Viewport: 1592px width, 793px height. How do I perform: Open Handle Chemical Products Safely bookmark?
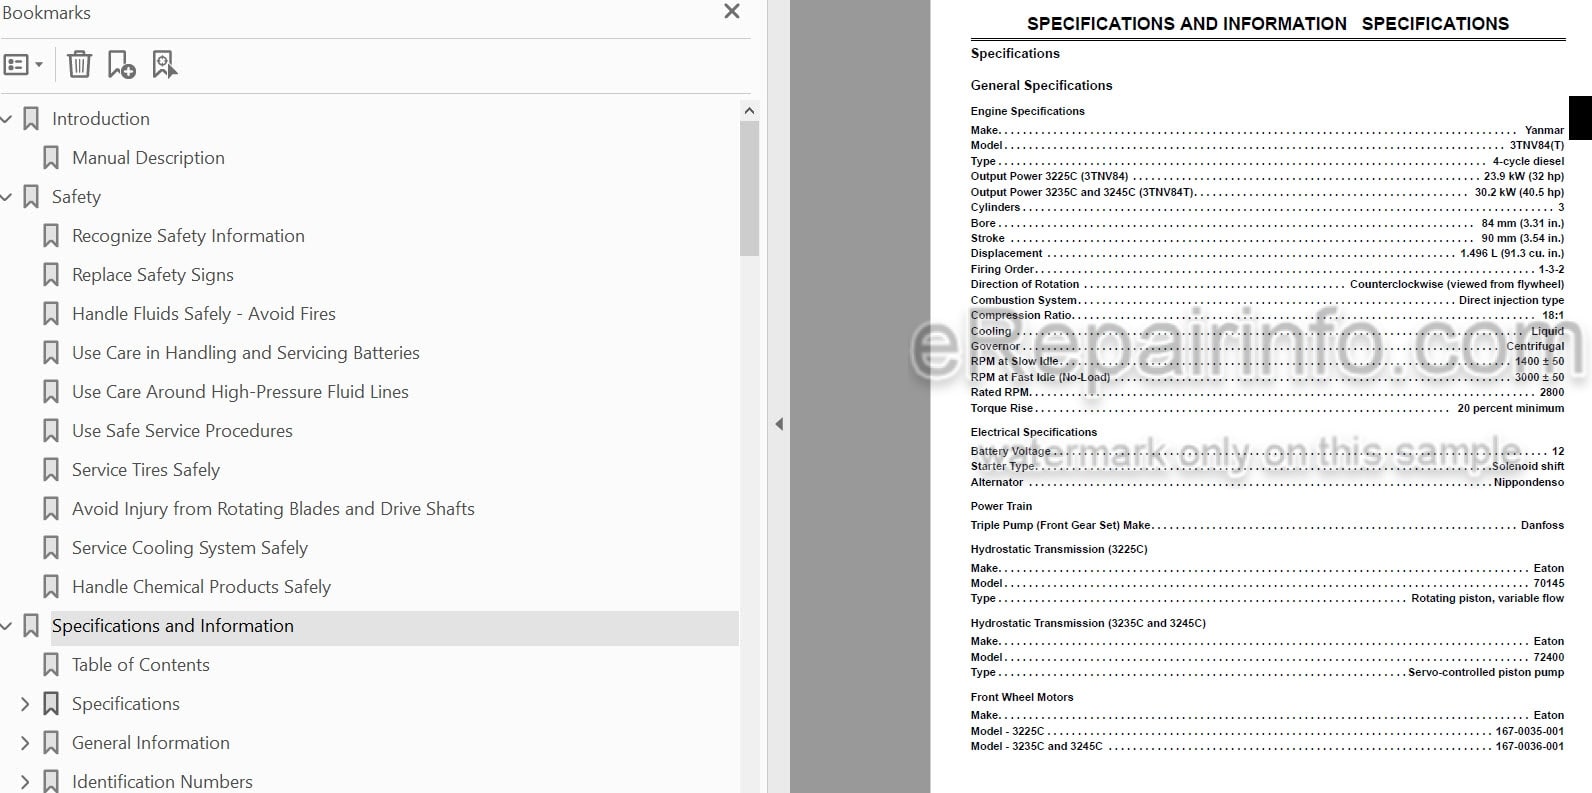click(201, 587)
